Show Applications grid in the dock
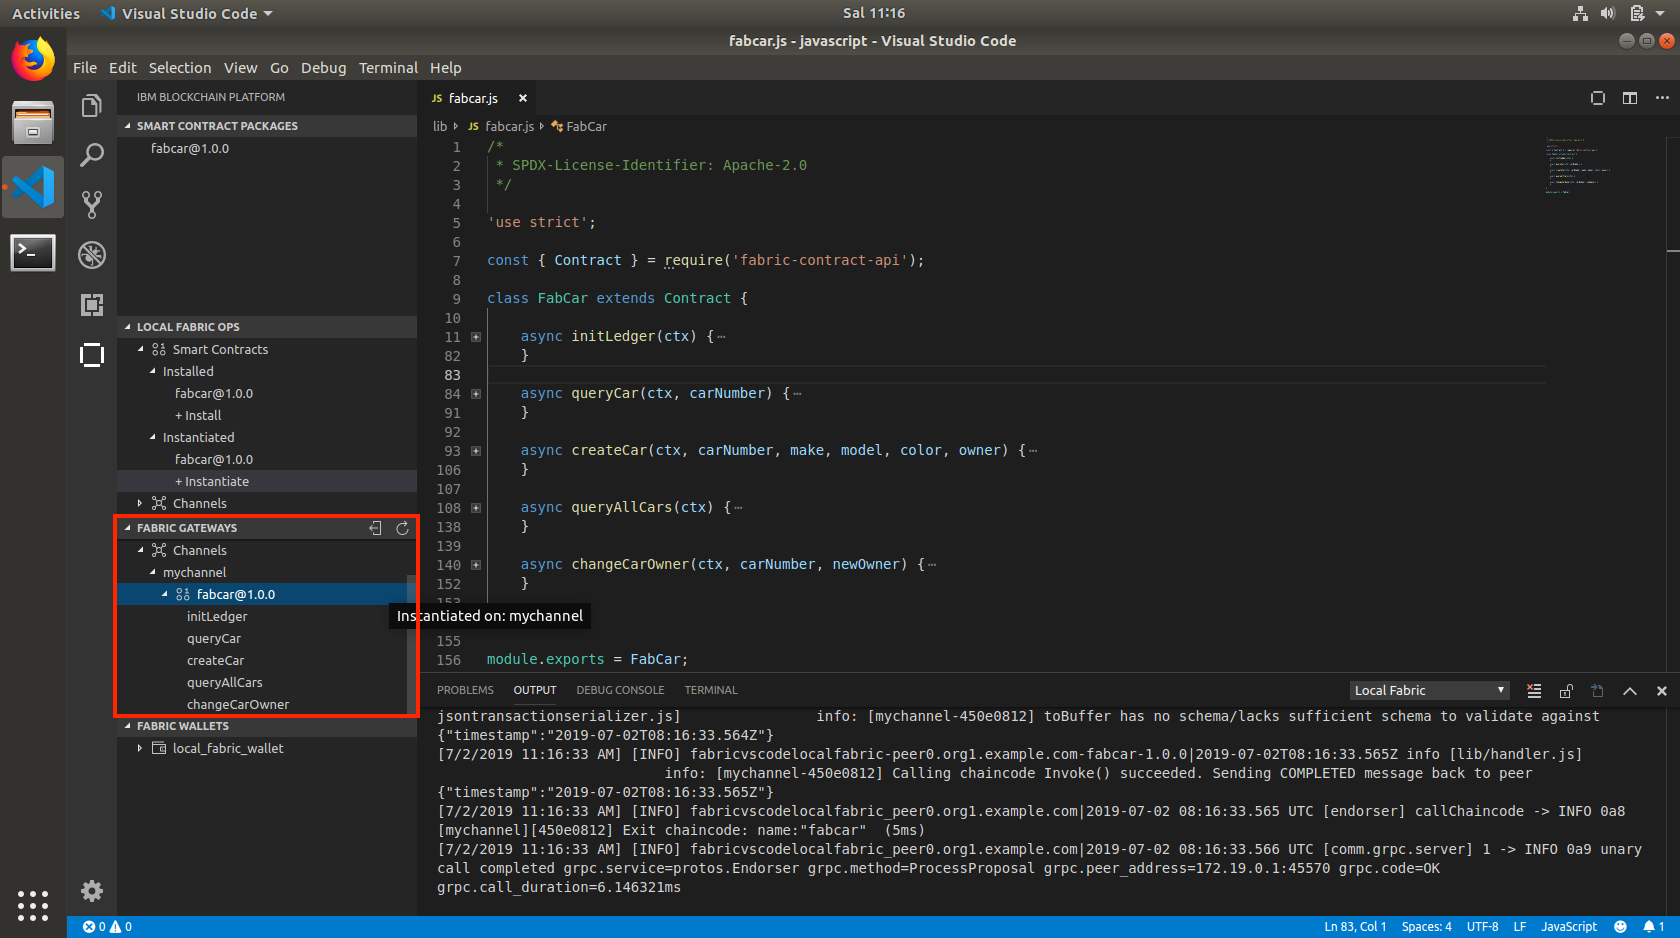Screen dimensions: 1680x938 click(33, 906)
